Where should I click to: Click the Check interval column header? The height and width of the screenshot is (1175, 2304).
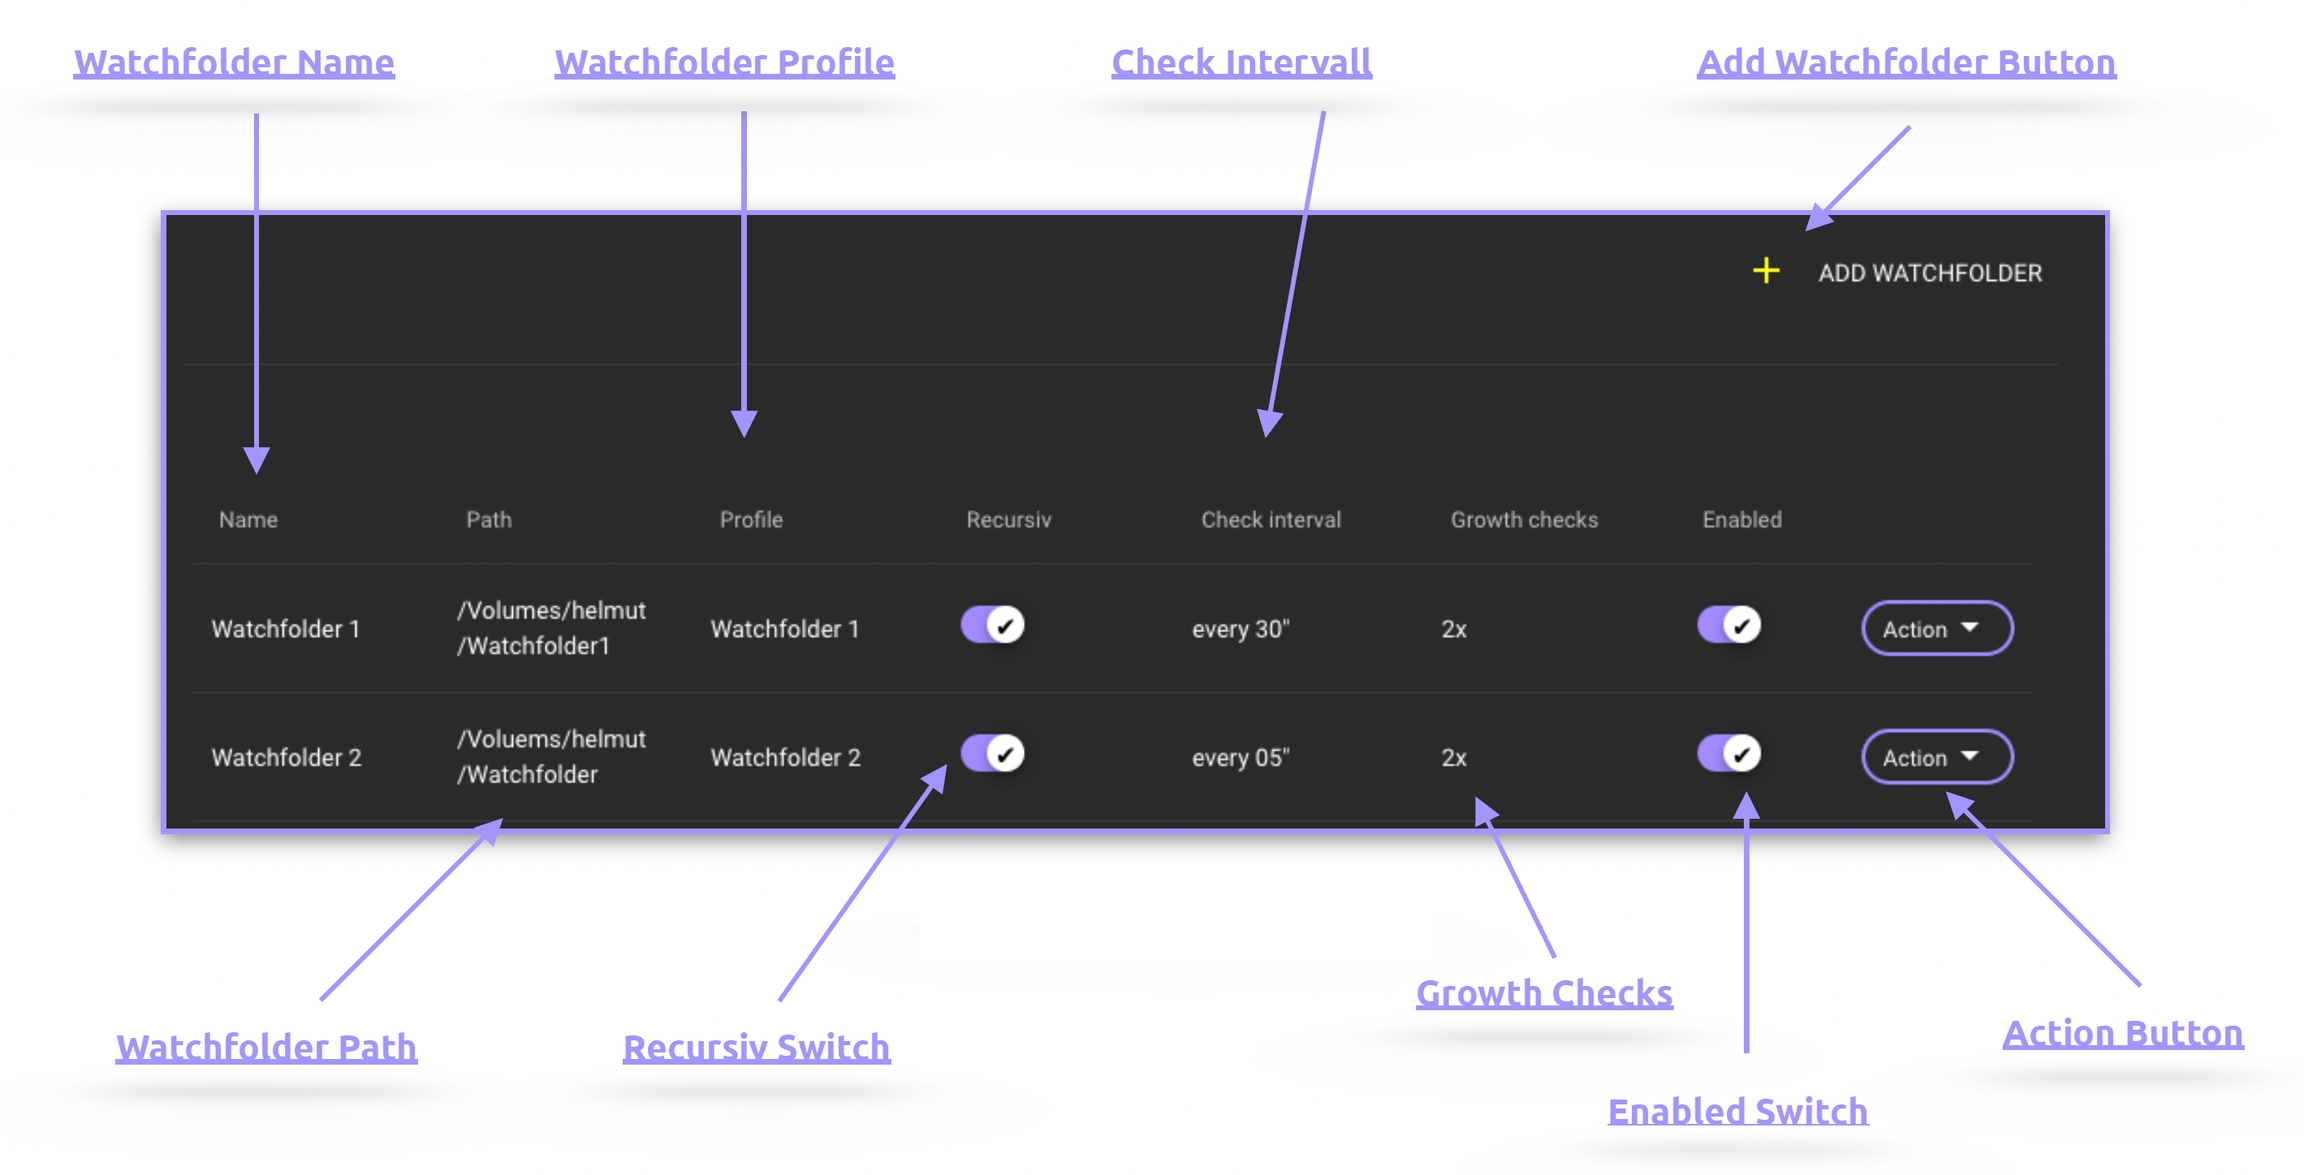tap(1270, 520)
